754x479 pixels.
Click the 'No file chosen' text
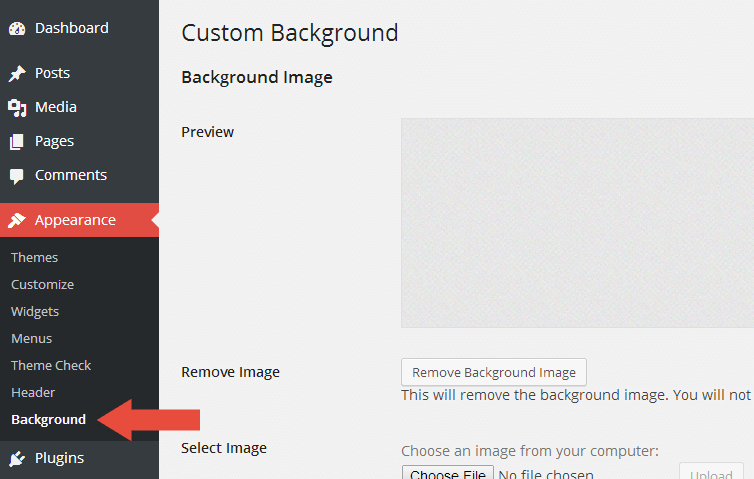(546, 474)
